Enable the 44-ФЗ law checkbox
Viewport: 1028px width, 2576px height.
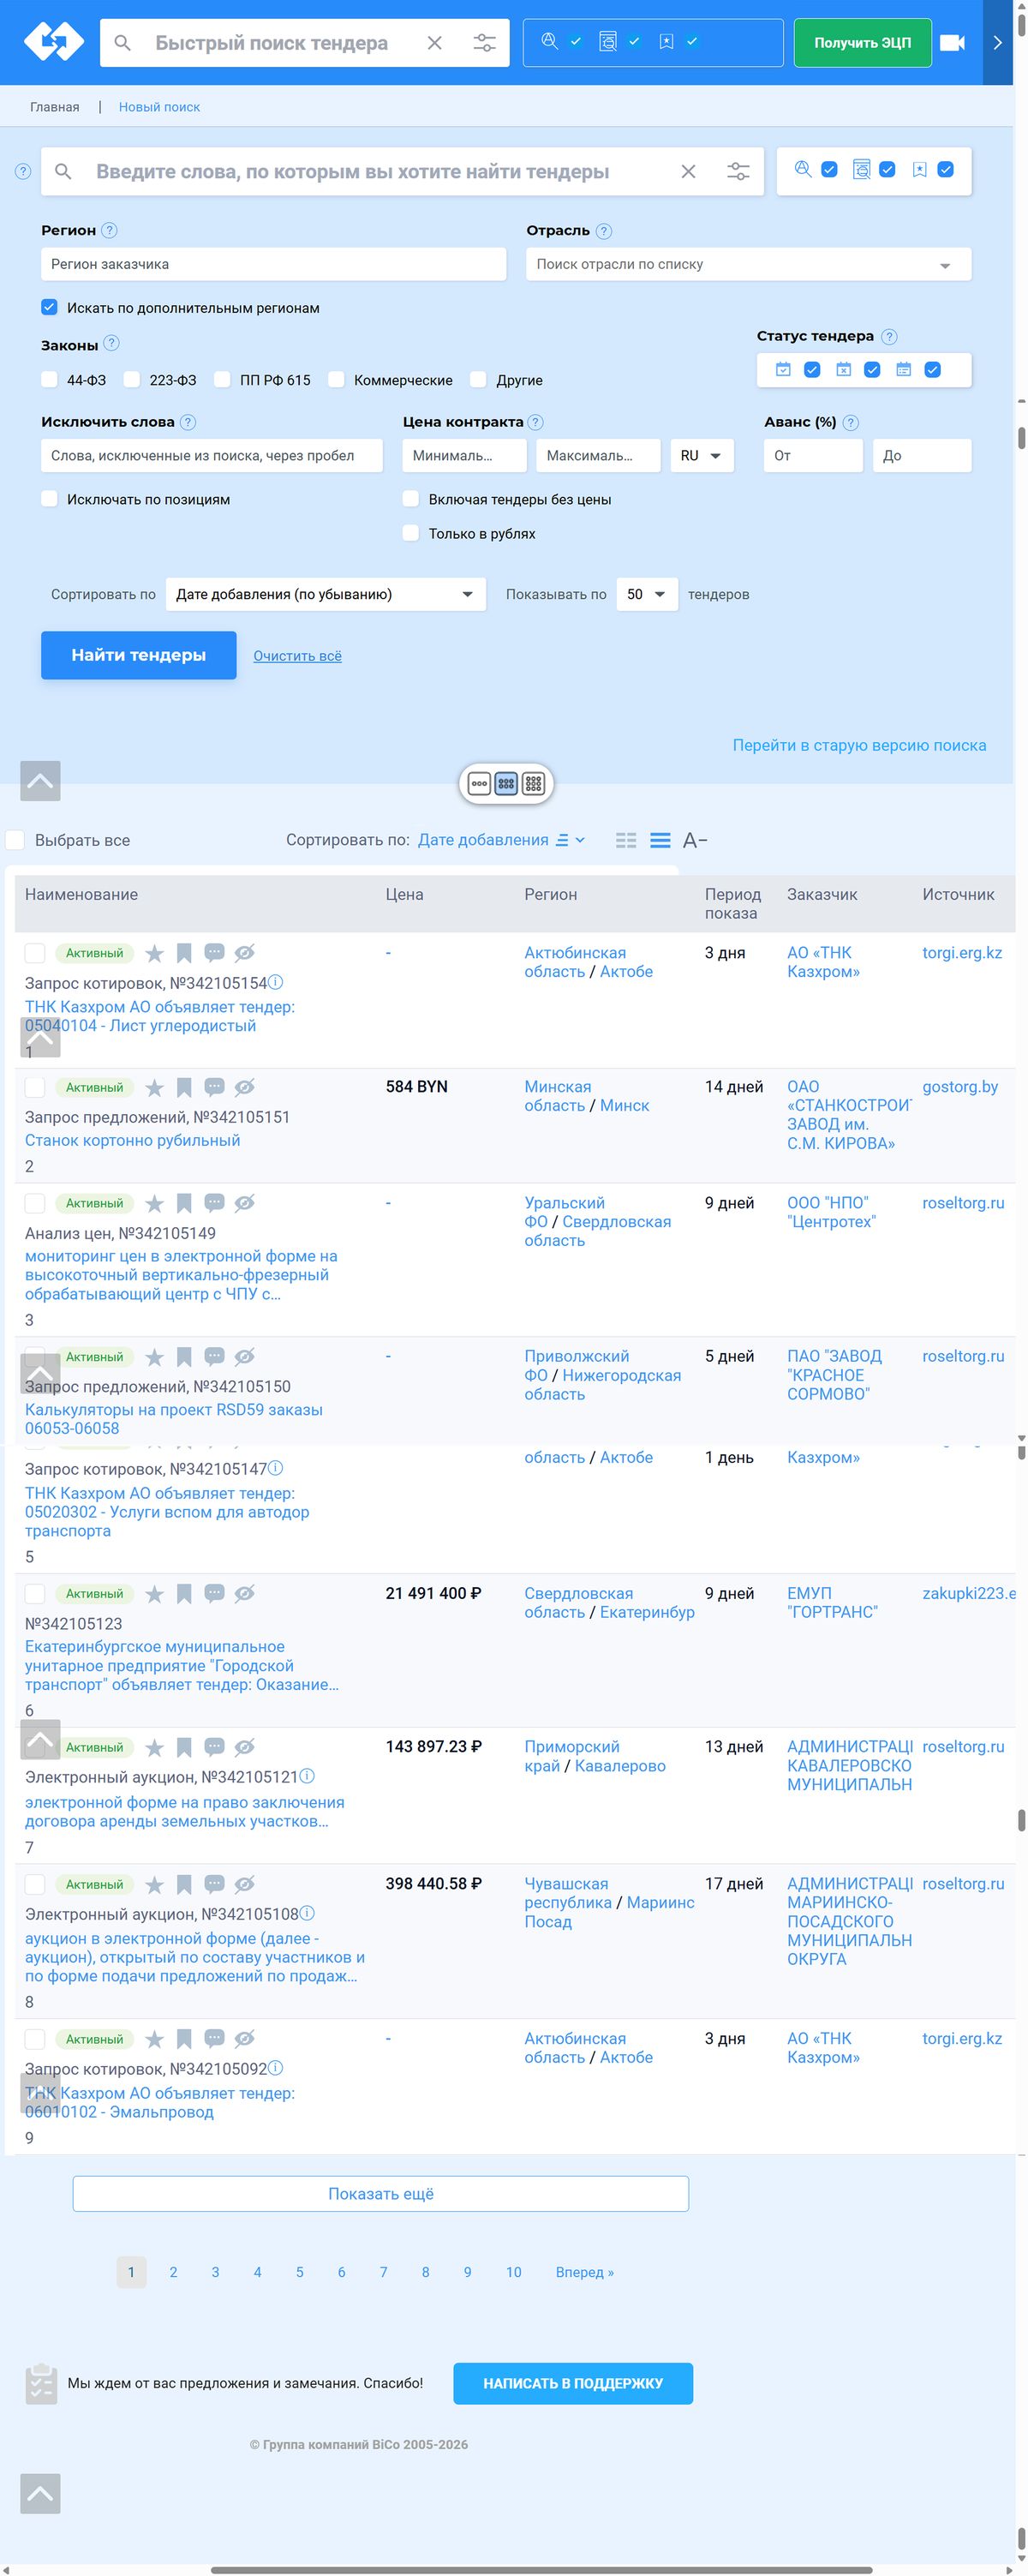49,379
